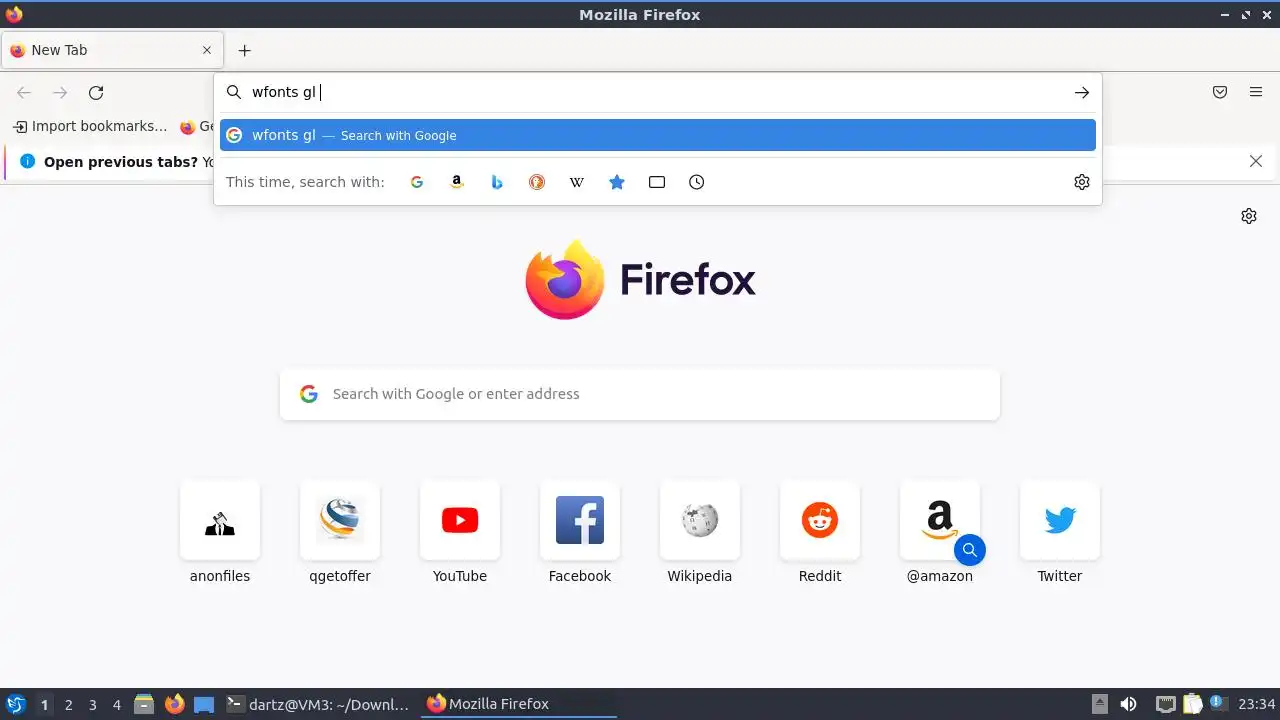Search in open Tabs icon
Image resolution: width=1280 pixels, height=720 pixels.
click(x=657, y=182)
